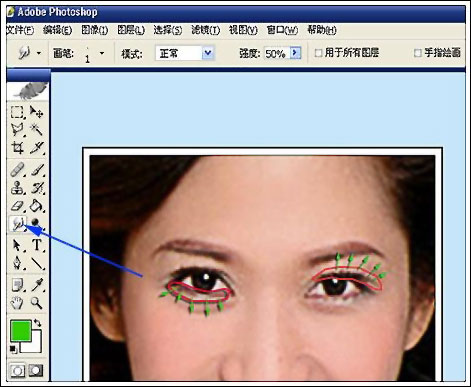Screen dimensions: 471x387
Task: Select the Type tool
Action: [x=37, y=245]
